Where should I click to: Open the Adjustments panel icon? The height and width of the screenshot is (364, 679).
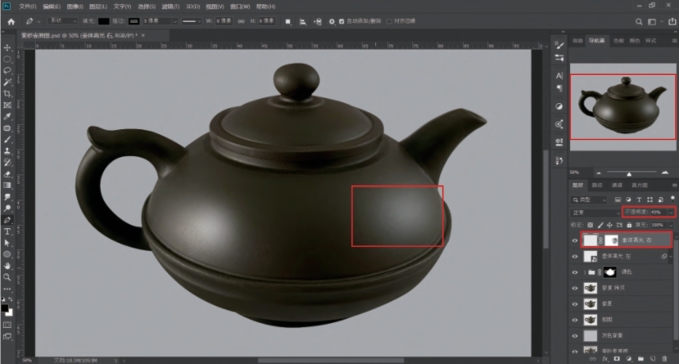pos(559,106)
